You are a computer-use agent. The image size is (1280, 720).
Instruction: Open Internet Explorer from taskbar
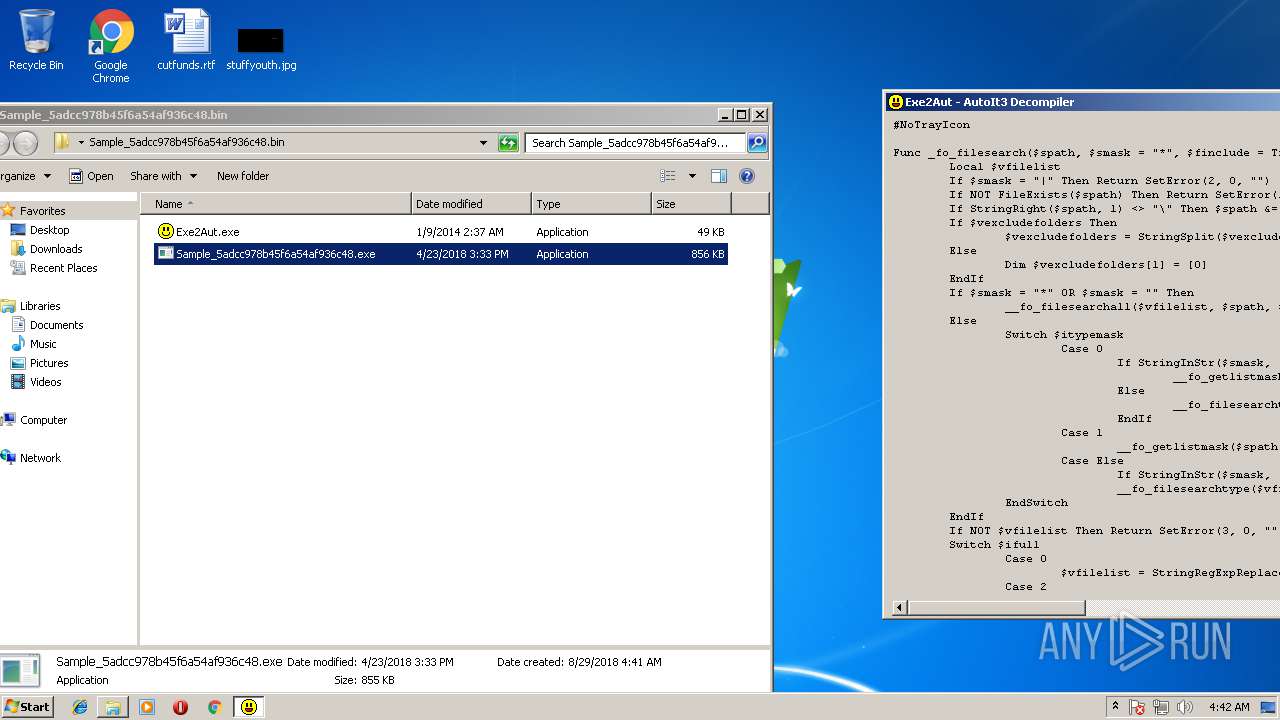click(x=80, y=707)
